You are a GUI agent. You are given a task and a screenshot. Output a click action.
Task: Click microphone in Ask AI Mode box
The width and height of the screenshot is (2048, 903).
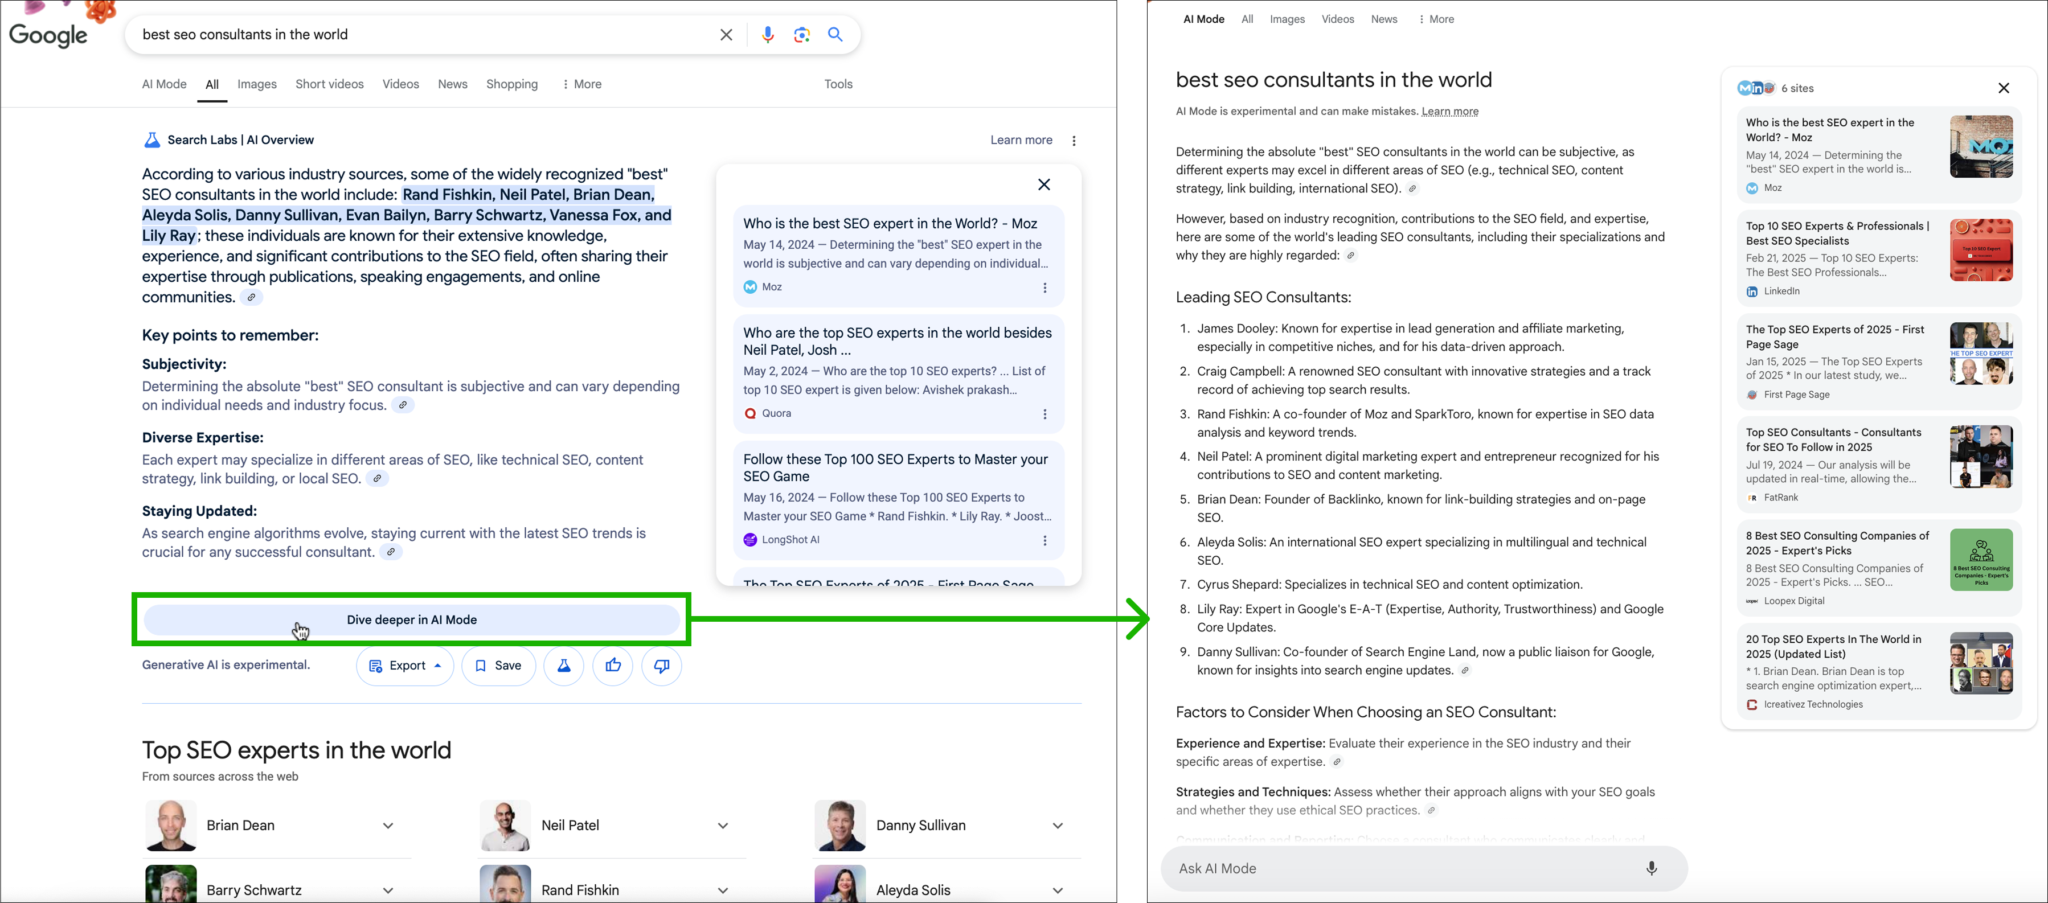pos(1651,868)
